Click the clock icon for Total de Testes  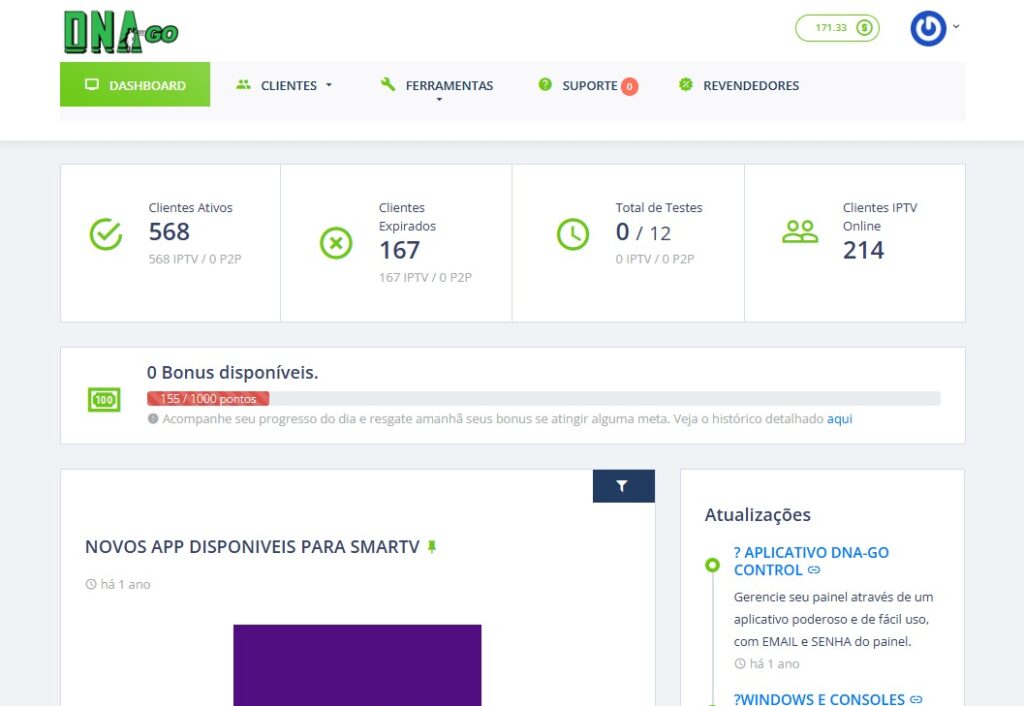click(573, 234)
